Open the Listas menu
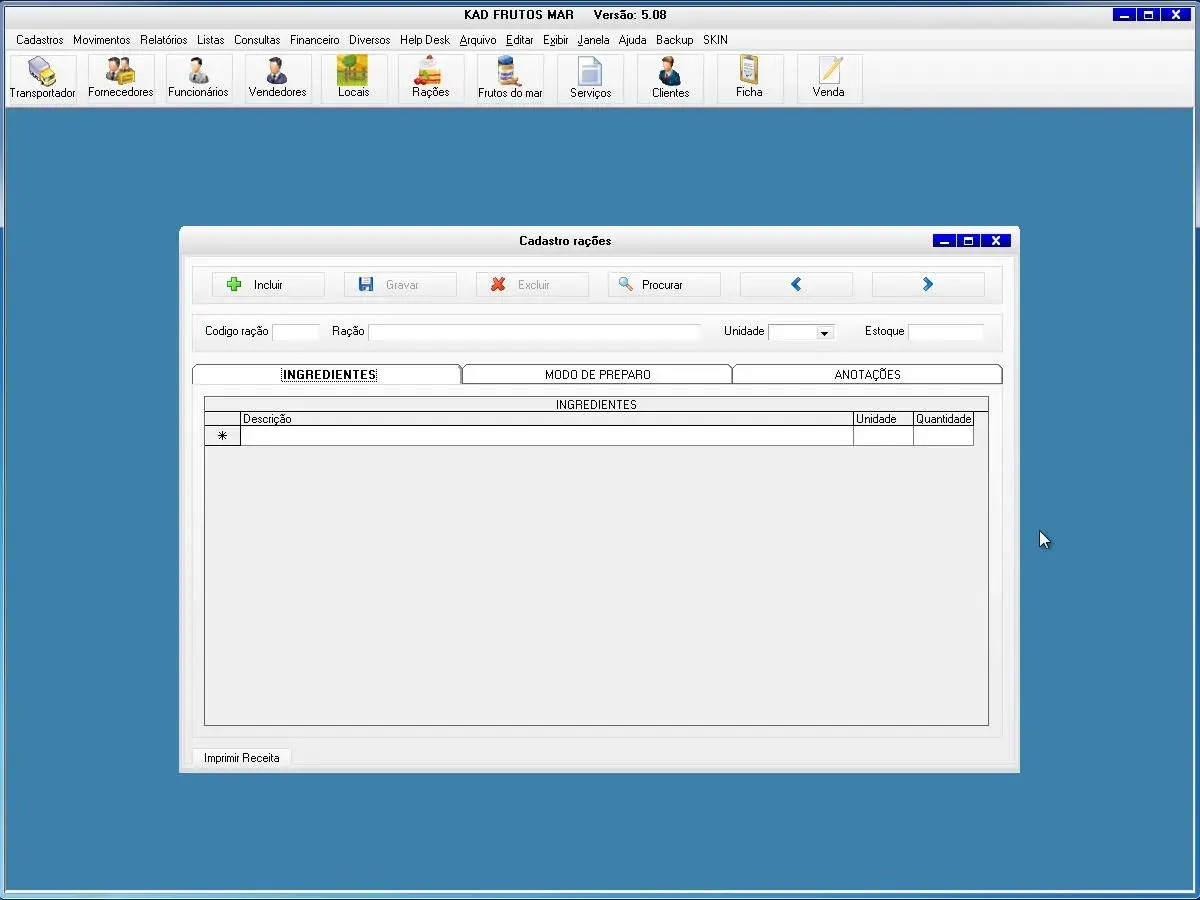This screenshot has width=1200, height=900. coord(211,40)
